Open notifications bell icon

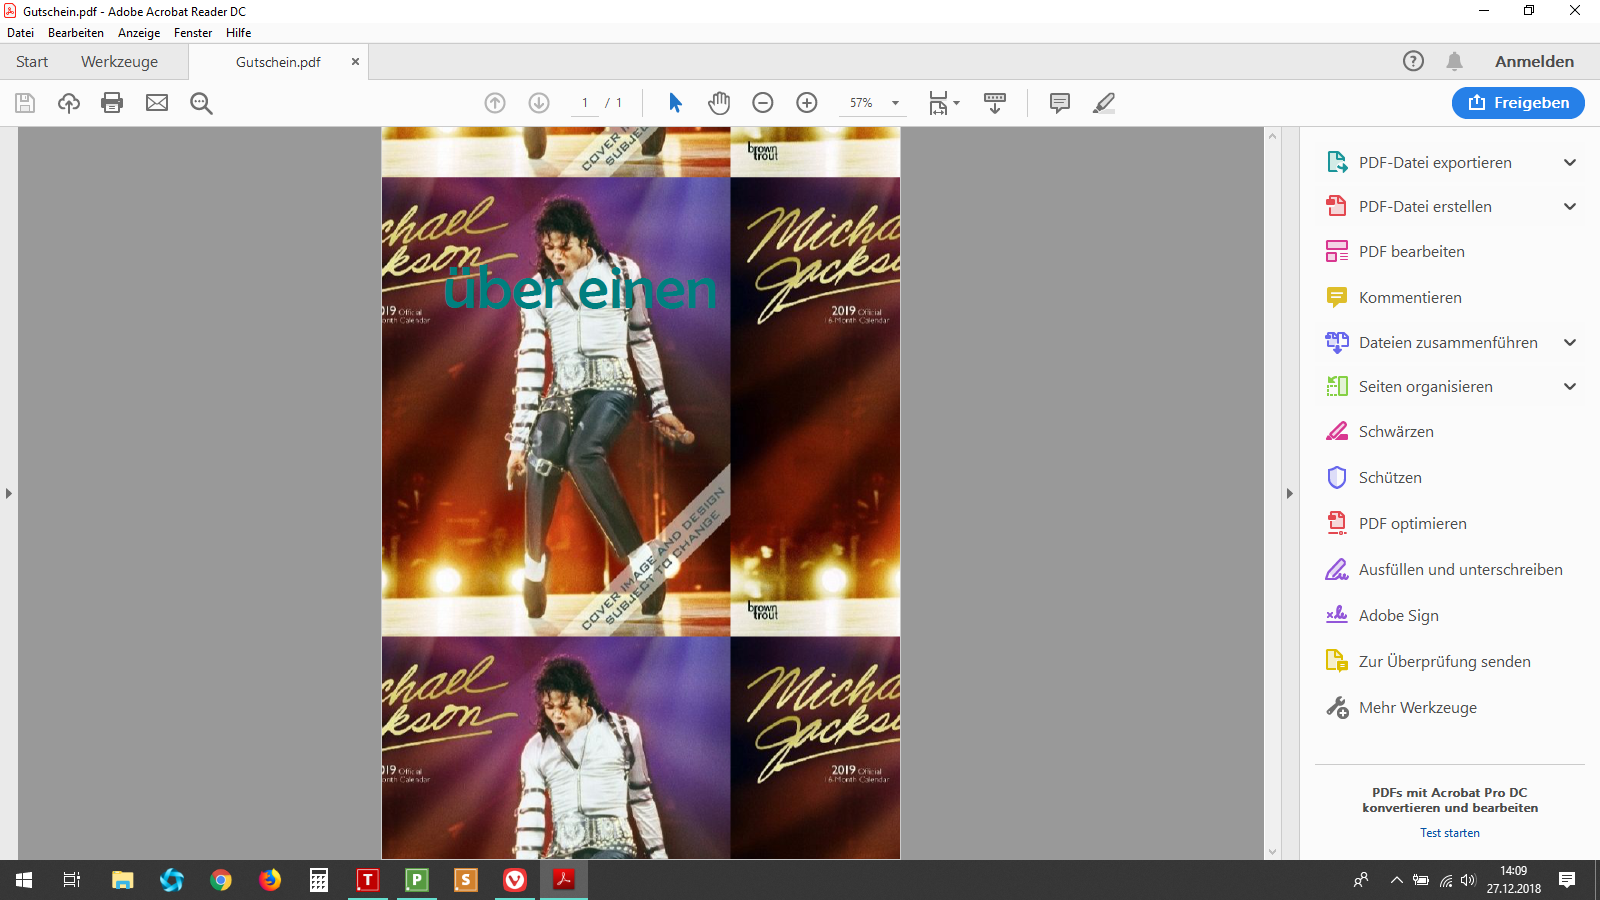(1454, 61)
